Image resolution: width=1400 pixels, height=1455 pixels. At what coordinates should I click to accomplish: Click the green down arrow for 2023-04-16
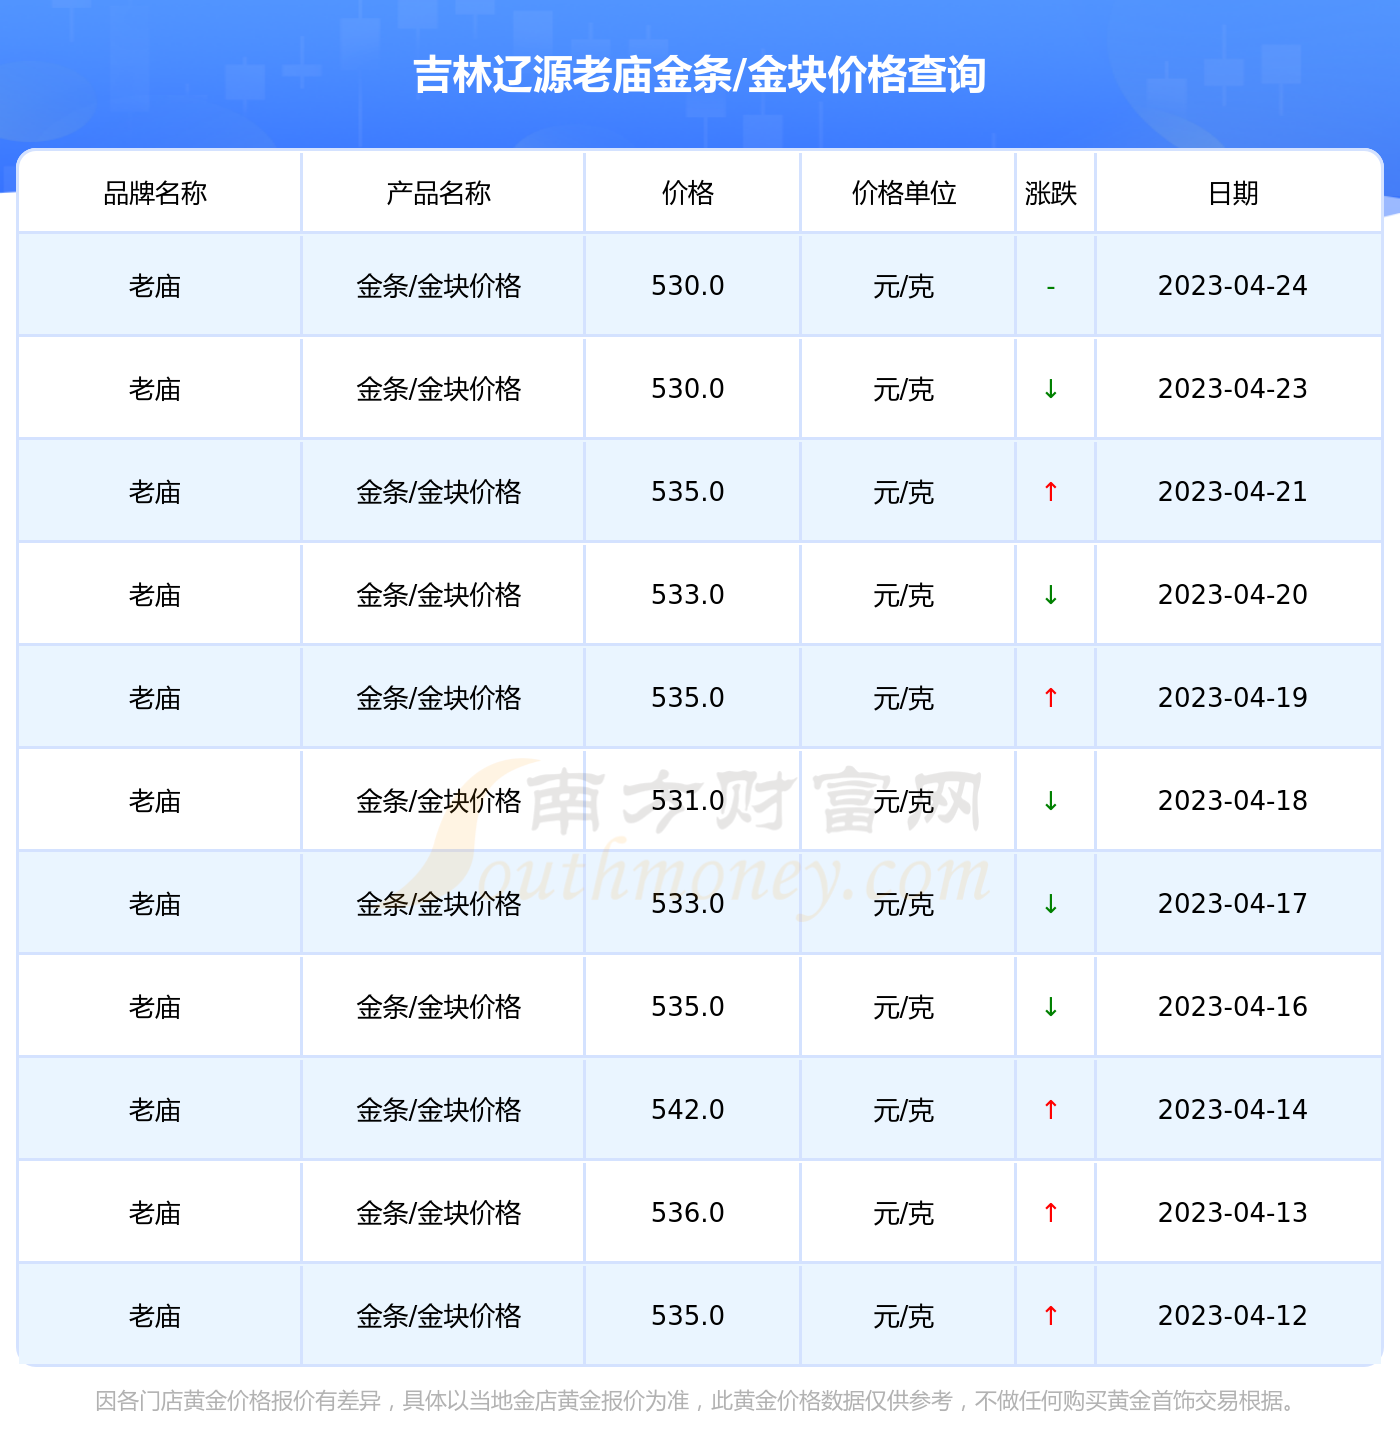coord(1051,1007)
